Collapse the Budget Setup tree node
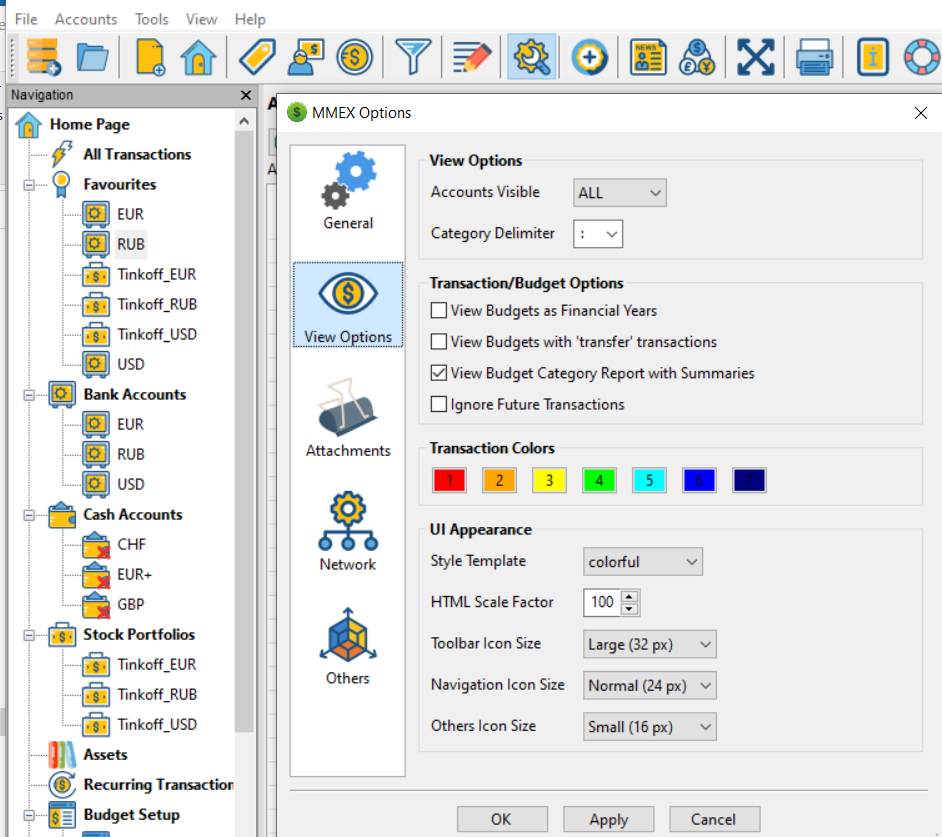This screenshot has width=942, height=837. tap(29, 816)
